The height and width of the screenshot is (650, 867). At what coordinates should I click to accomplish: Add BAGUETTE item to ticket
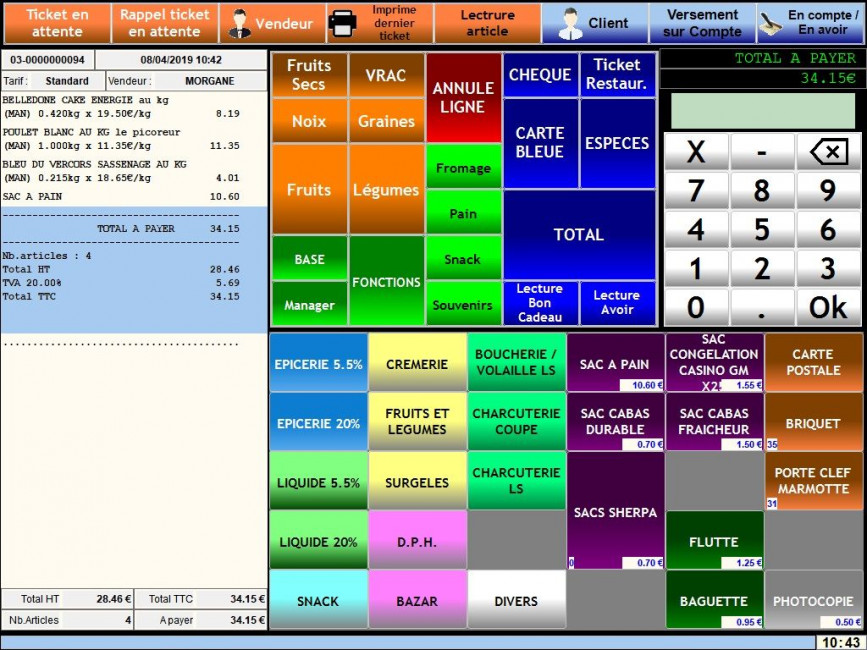point(714,600)
